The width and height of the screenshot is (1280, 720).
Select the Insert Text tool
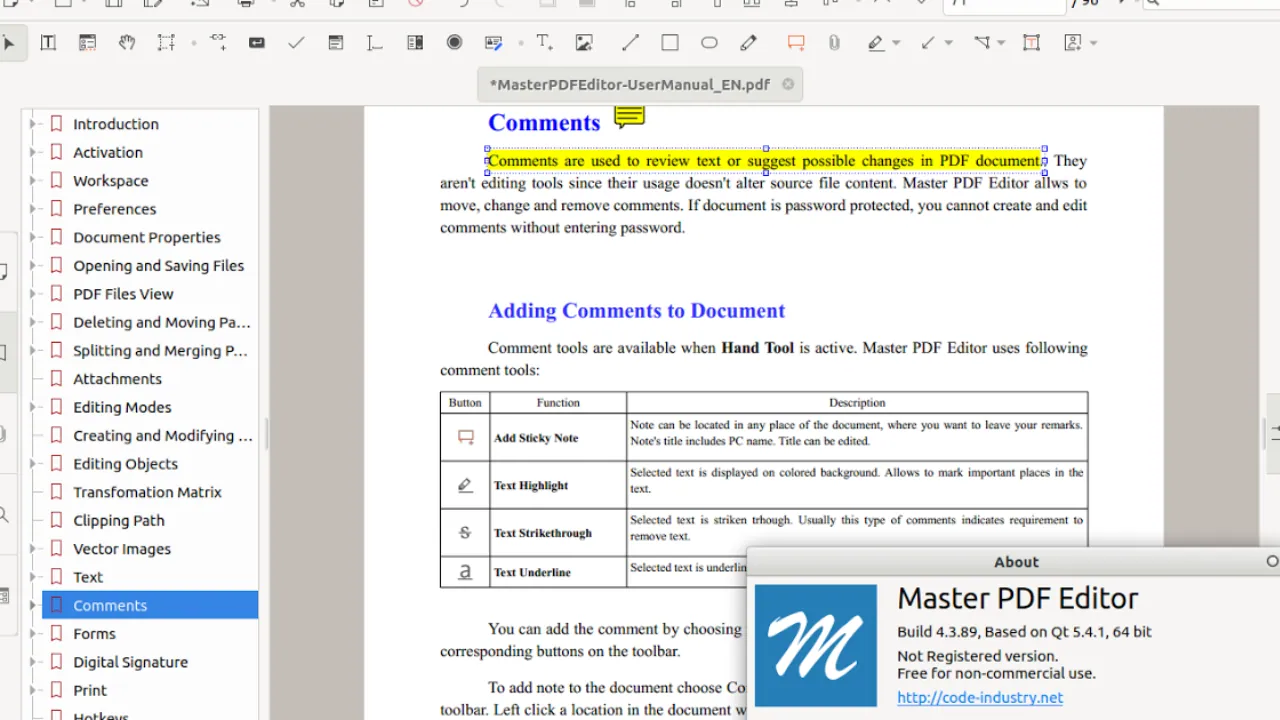pos(545,43)
